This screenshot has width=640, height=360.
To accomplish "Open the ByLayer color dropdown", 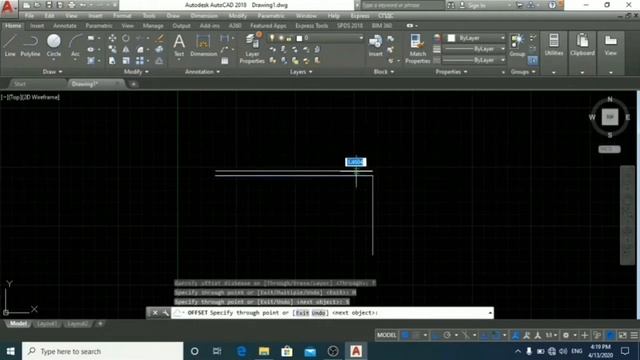I will tap(502, 38).
